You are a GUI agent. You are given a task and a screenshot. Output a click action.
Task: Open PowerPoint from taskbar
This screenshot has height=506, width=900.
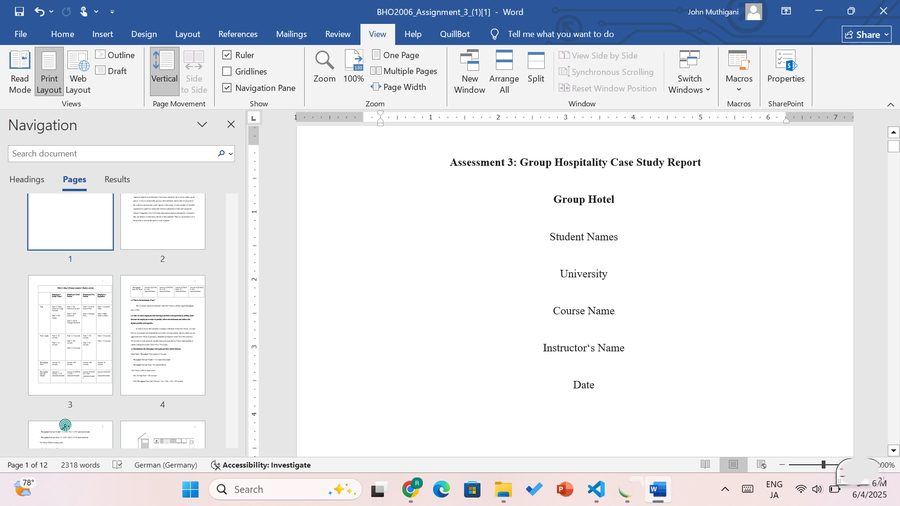click(565, 489)
